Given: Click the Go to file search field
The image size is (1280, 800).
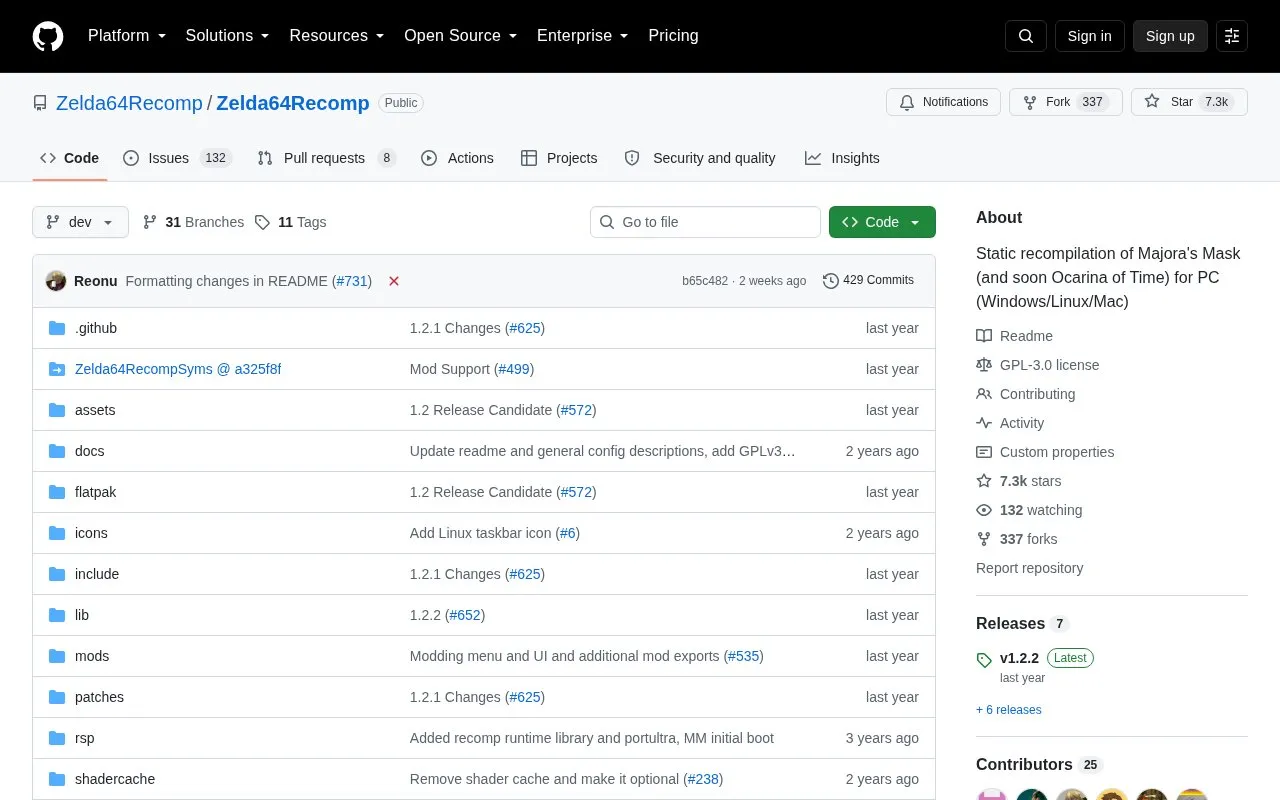Looking at the screenshot, I should [705, 222].
